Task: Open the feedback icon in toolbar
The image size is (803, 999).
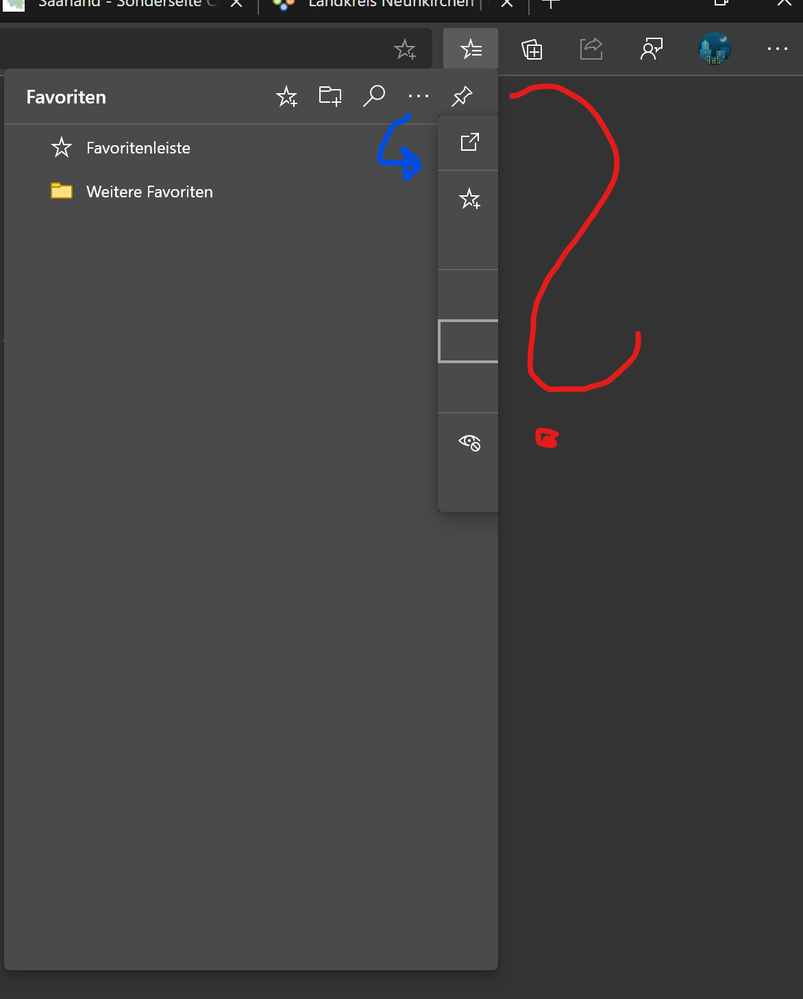Action: pos(651,48)
